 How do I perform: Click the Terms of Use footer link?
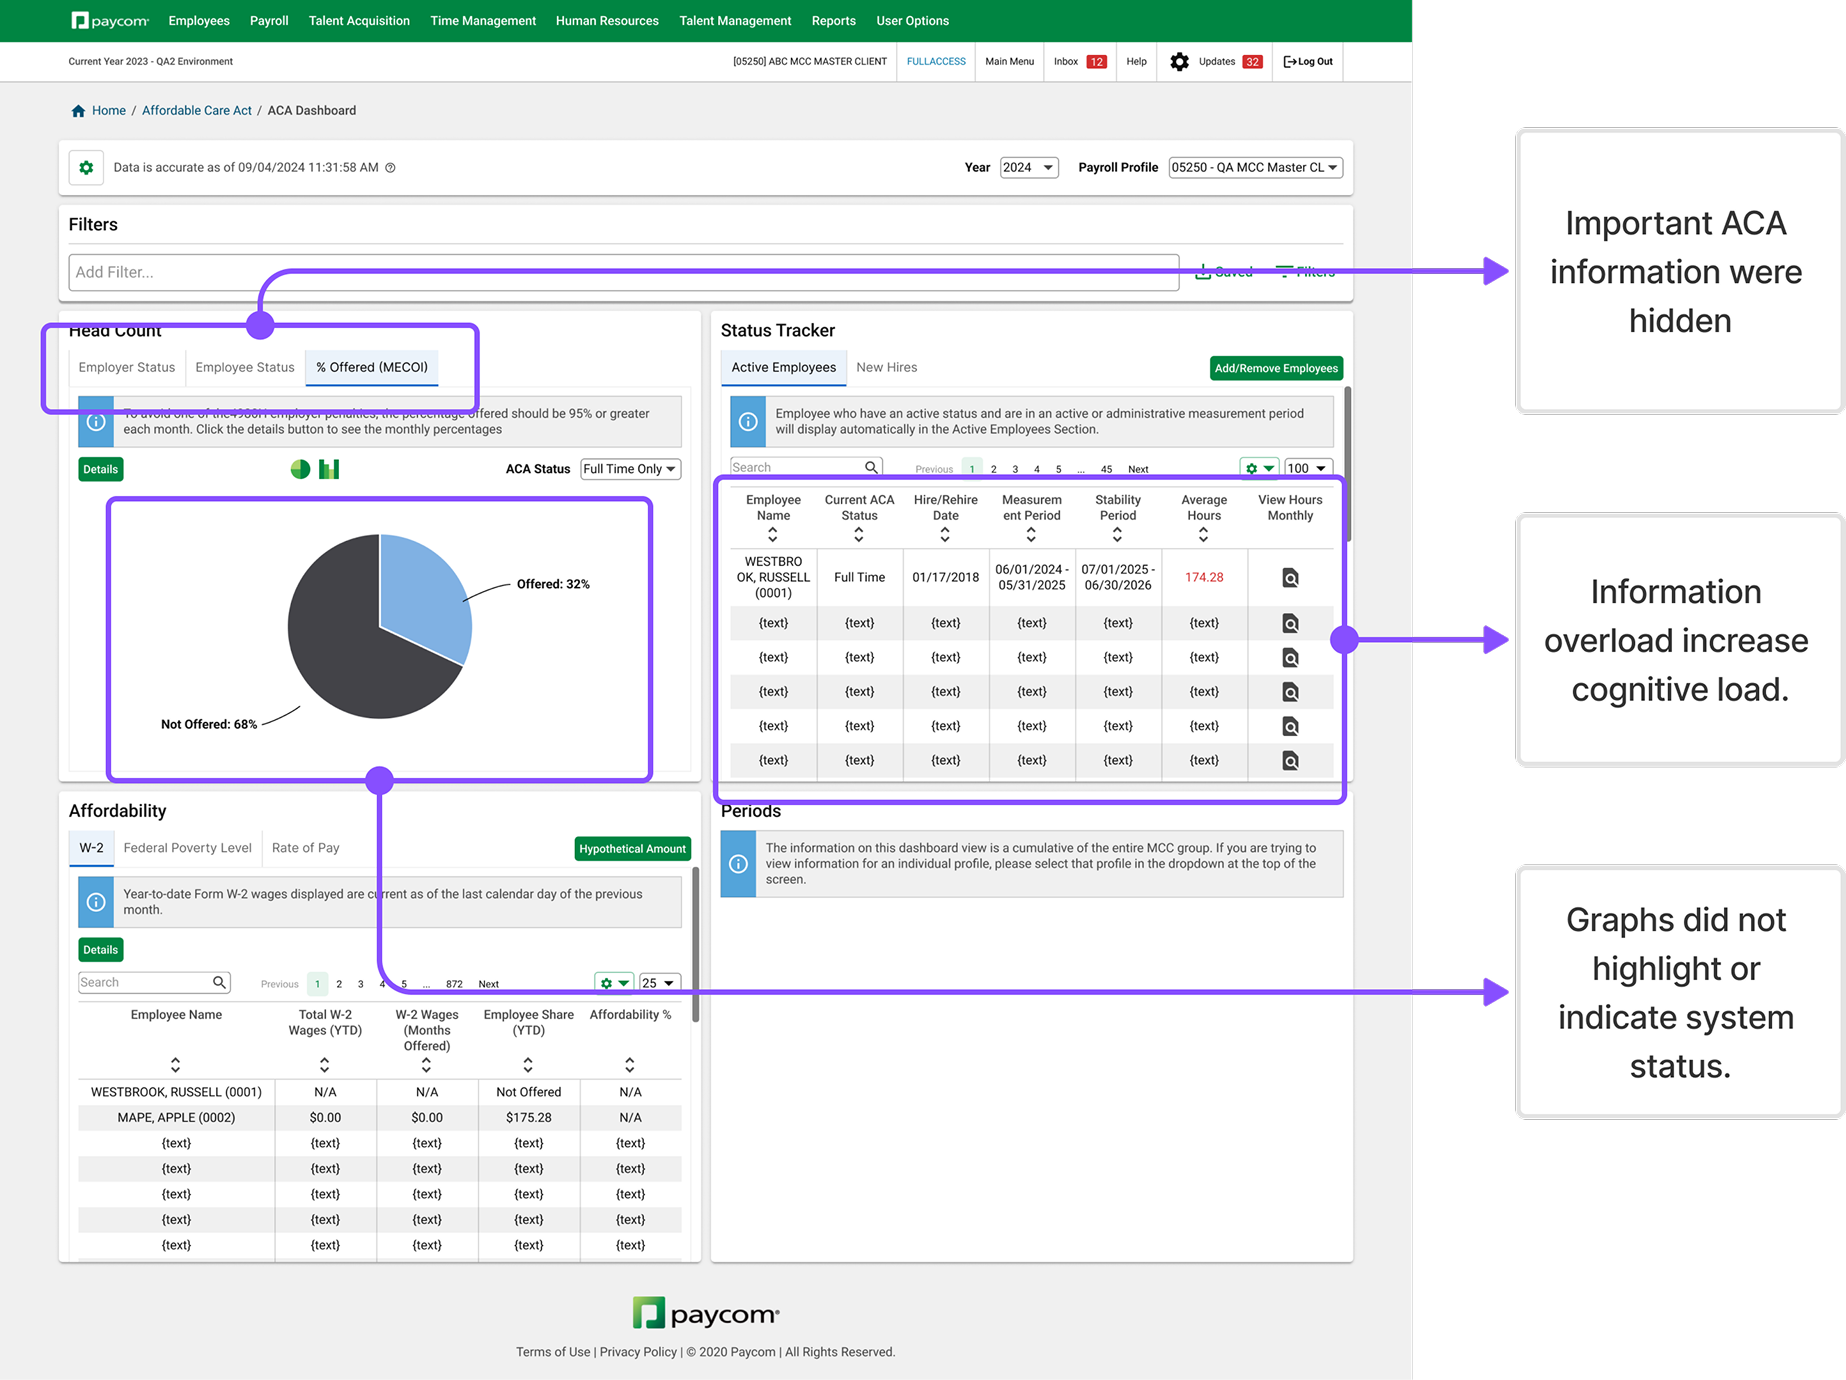[553, 1352]
